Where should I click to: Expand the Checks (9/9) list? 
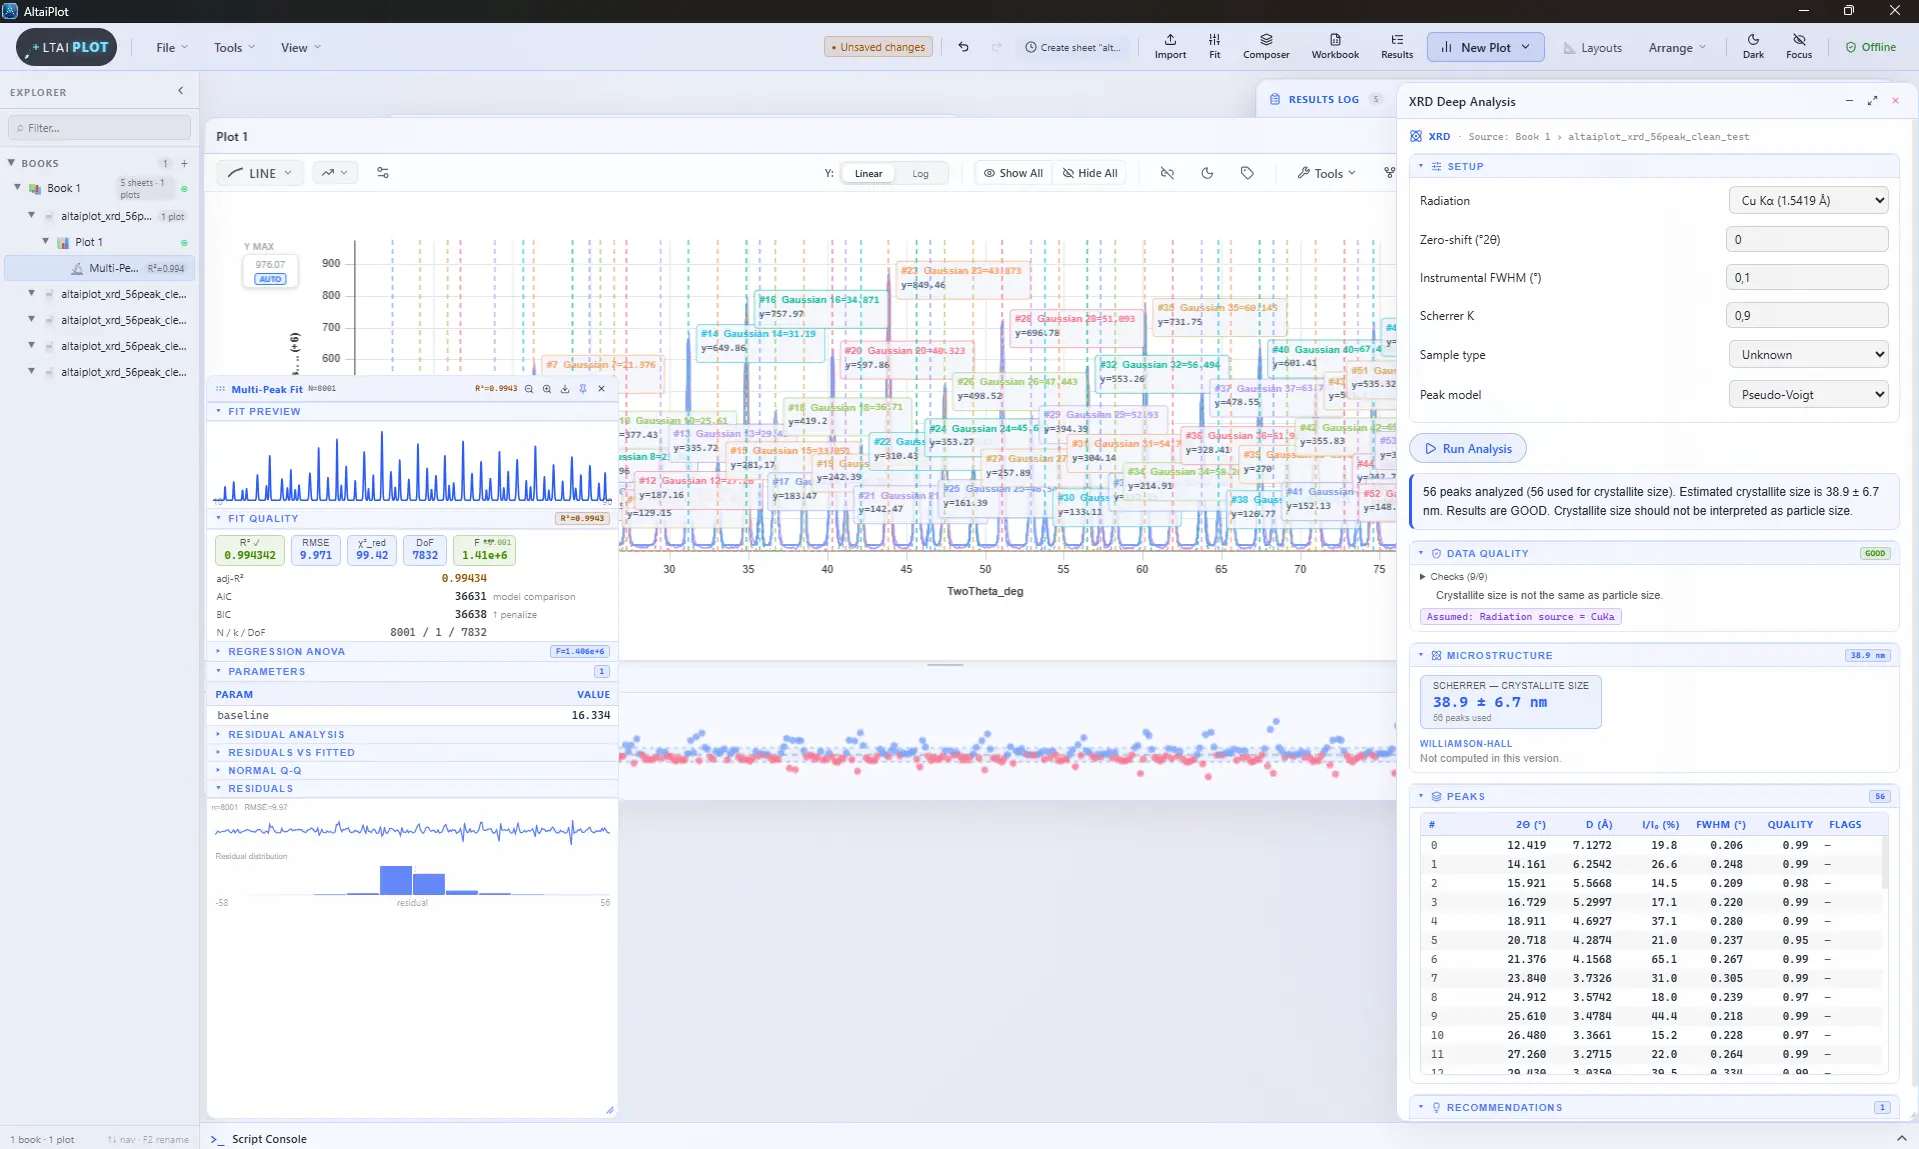point(1454,576)
